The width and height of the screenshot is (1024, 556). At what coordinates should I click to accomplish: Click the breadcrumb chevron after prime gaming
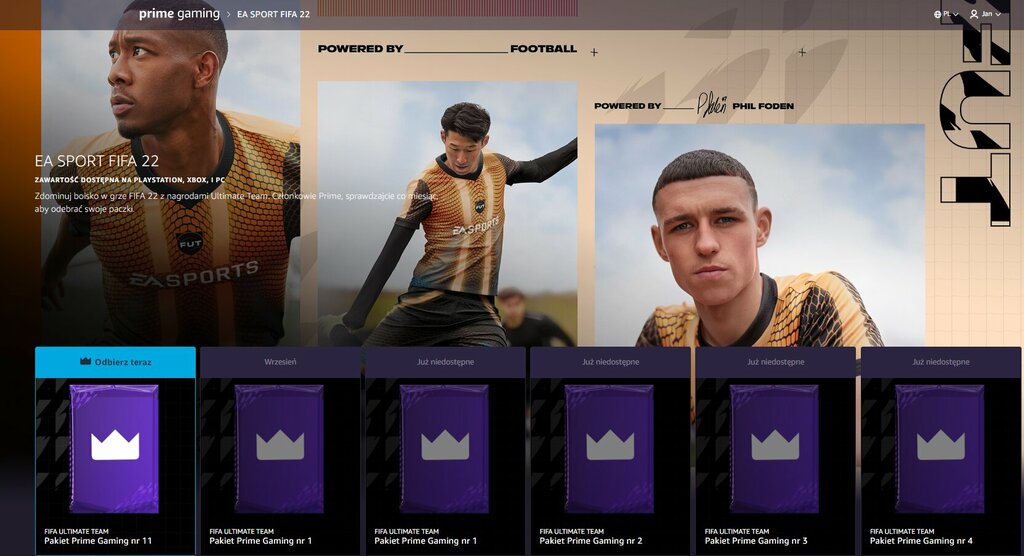pyautogui.click(x=229, y=14)
